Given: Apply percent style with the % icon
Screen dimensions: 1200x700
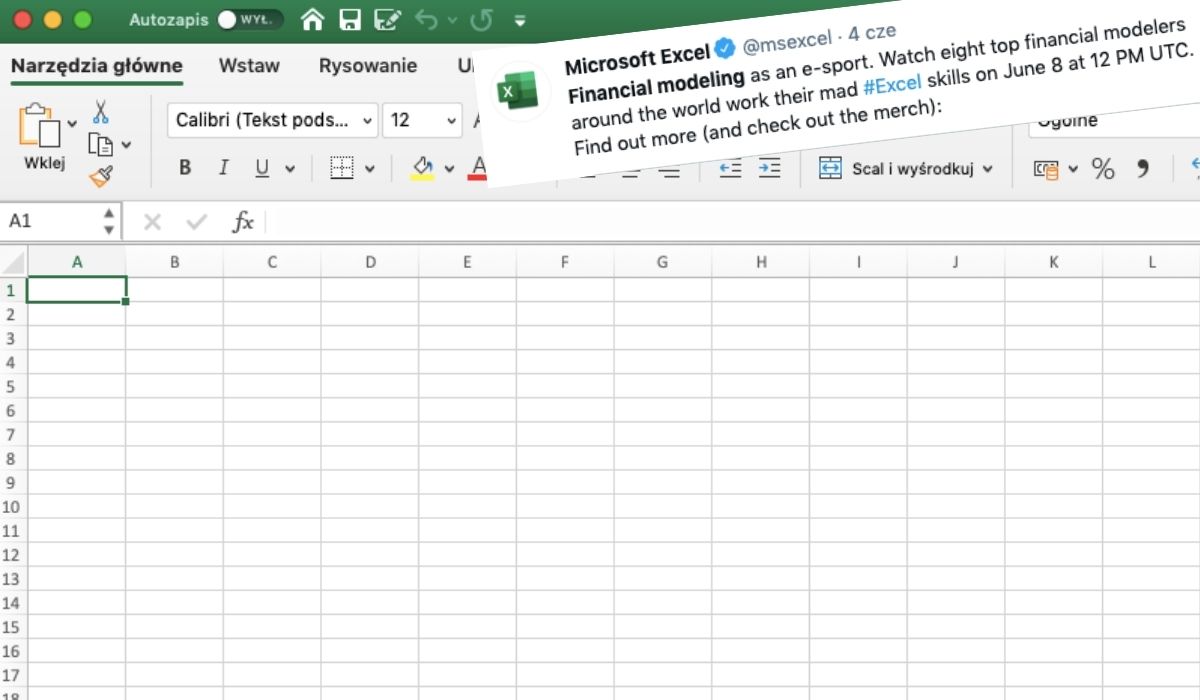Looking at the screenshot, I should click(x=1103, y=169).
